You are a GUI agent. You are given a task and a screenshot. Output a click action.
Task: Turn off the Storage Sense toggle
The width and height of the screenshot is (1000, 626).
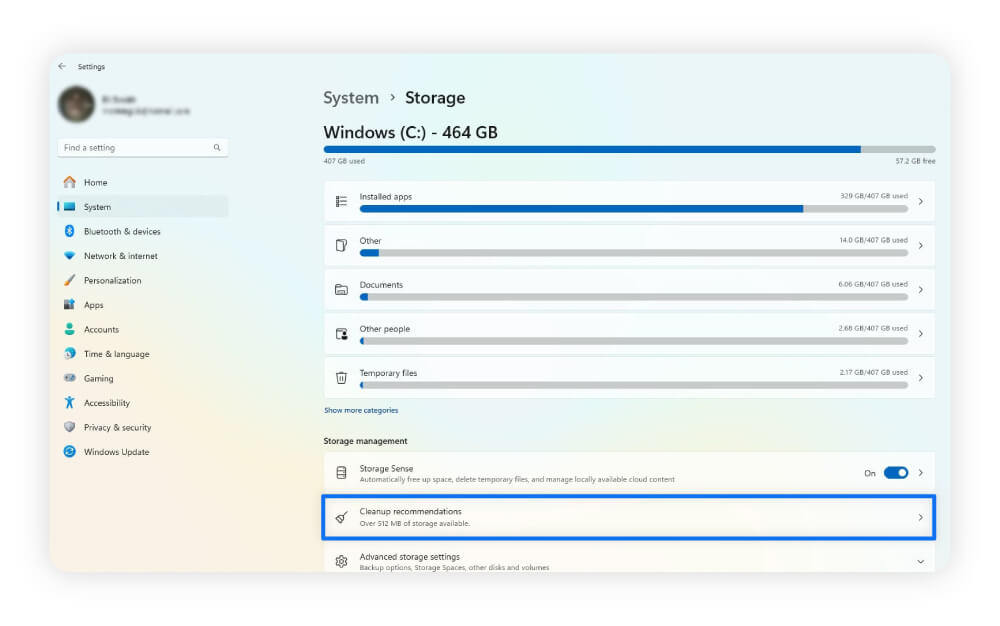pos(896,473)
